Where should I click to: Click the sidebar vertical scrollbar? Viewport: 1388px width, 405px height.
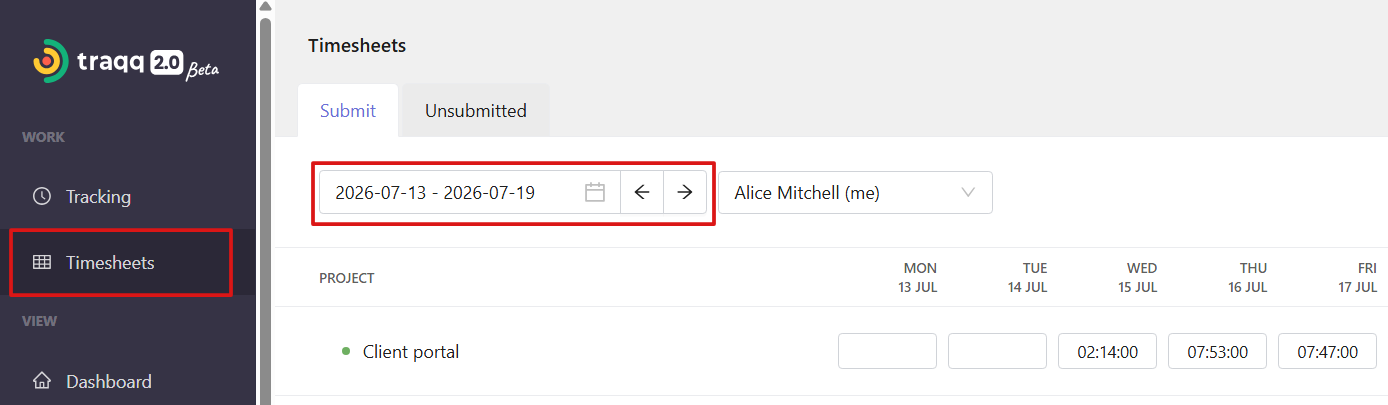coord(265,210)
